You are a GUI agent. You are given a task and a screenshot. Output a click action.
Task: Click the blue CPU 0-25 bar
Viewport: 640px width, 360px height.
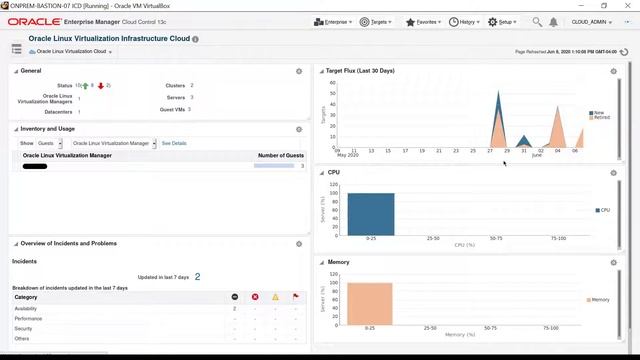371,214
